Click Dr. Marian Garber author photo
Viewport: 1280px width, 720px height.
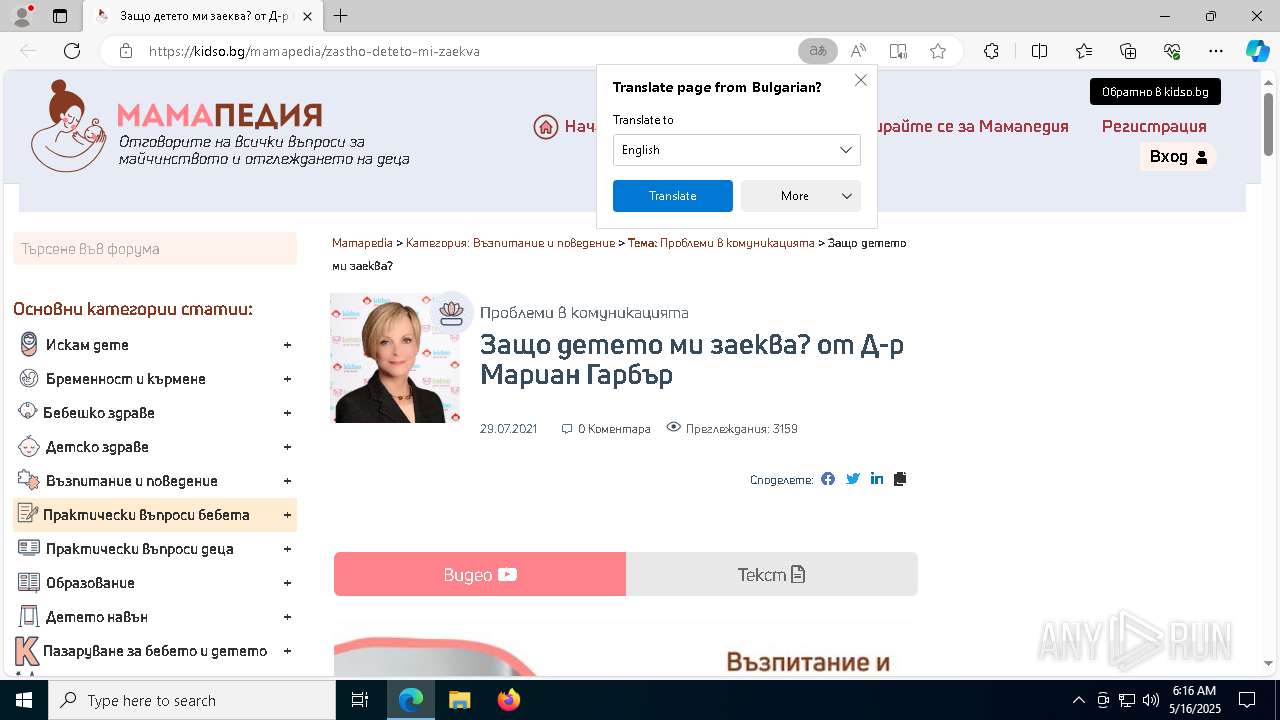tap(395, 358)
